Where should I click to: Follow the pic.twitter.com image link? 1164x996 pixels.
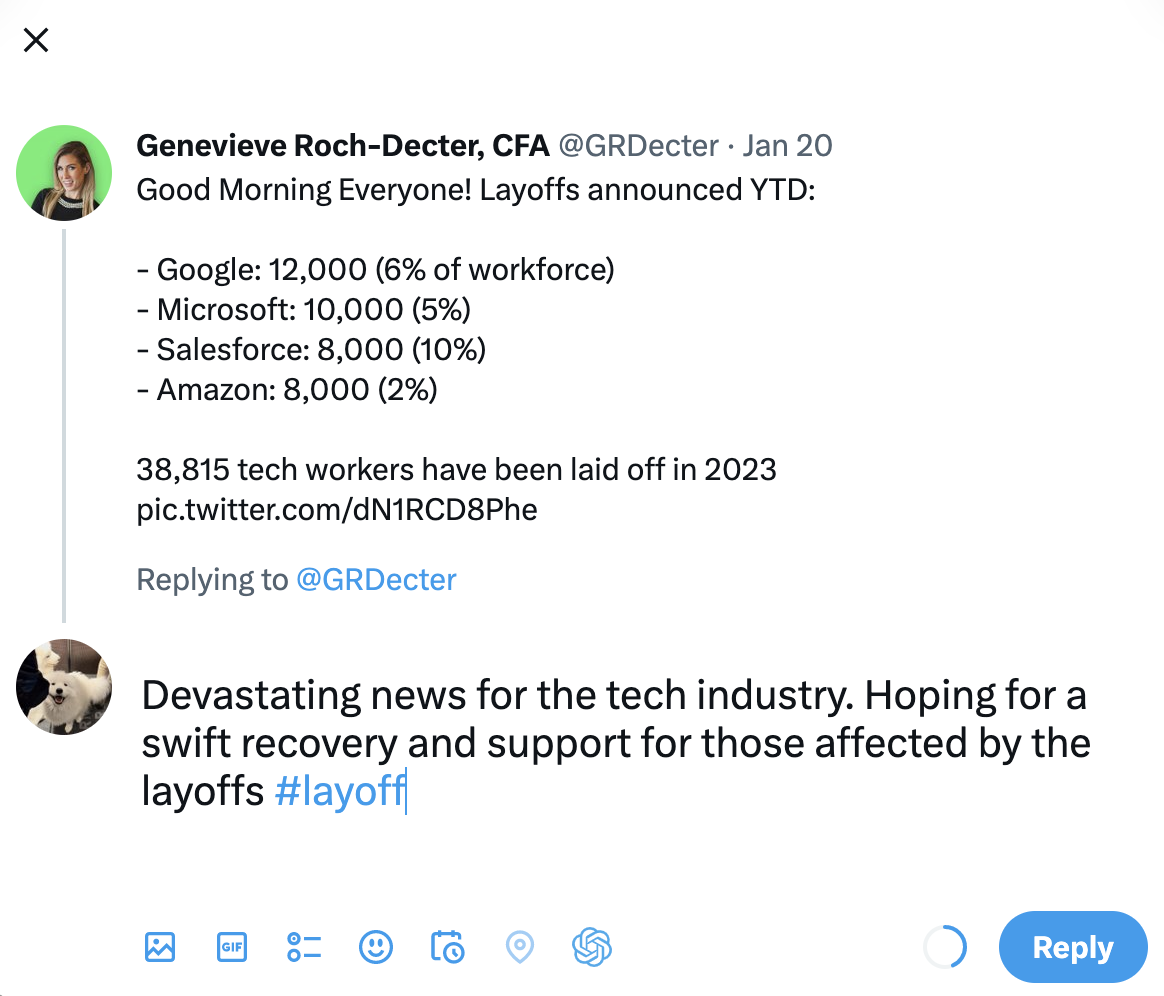pos(336,509)
